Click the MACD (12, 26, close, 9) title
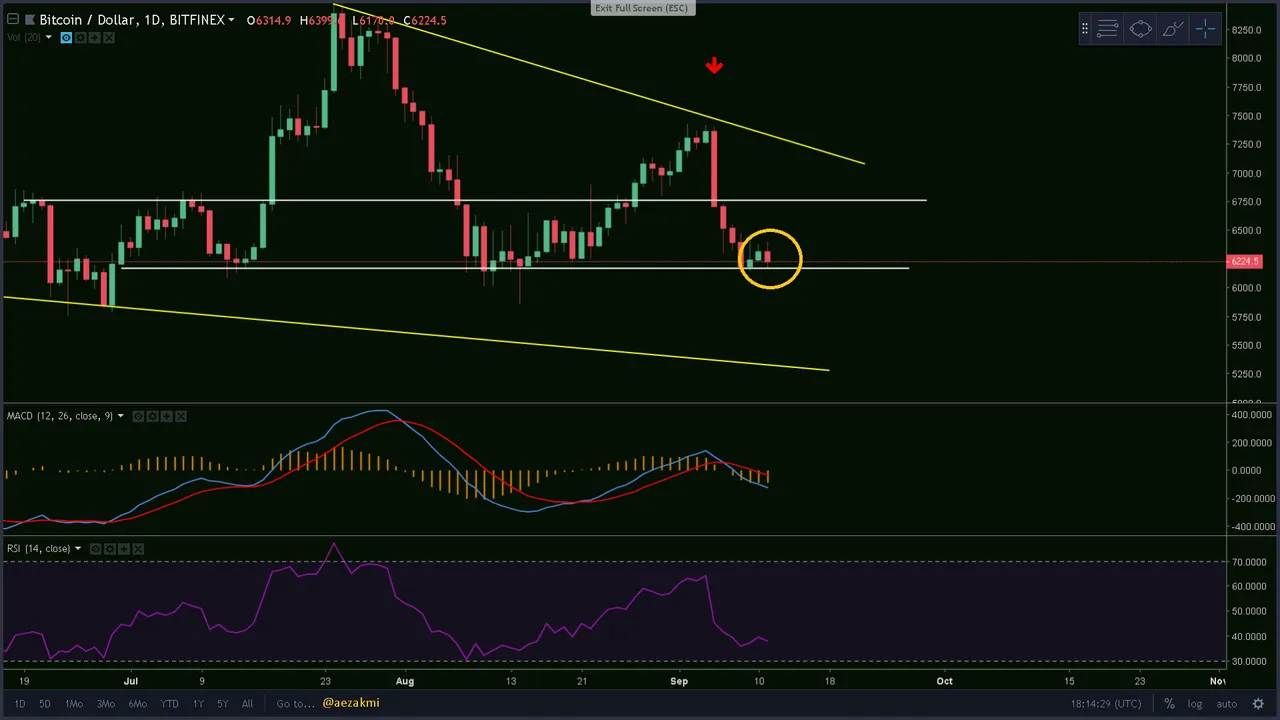 point(60,416)
